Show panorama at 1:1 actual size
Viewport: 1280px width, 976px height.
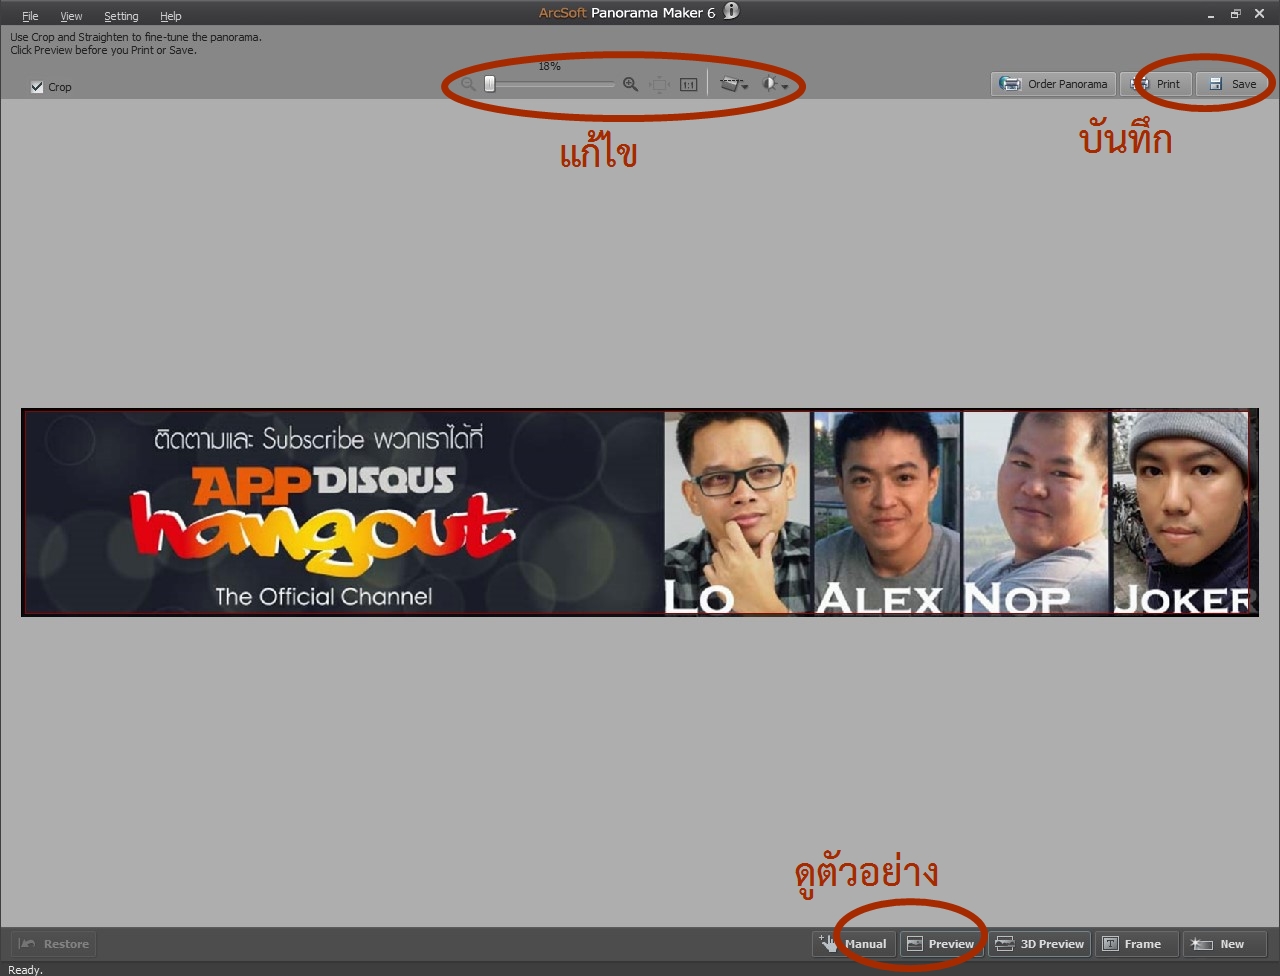click(x=689, y=85)
